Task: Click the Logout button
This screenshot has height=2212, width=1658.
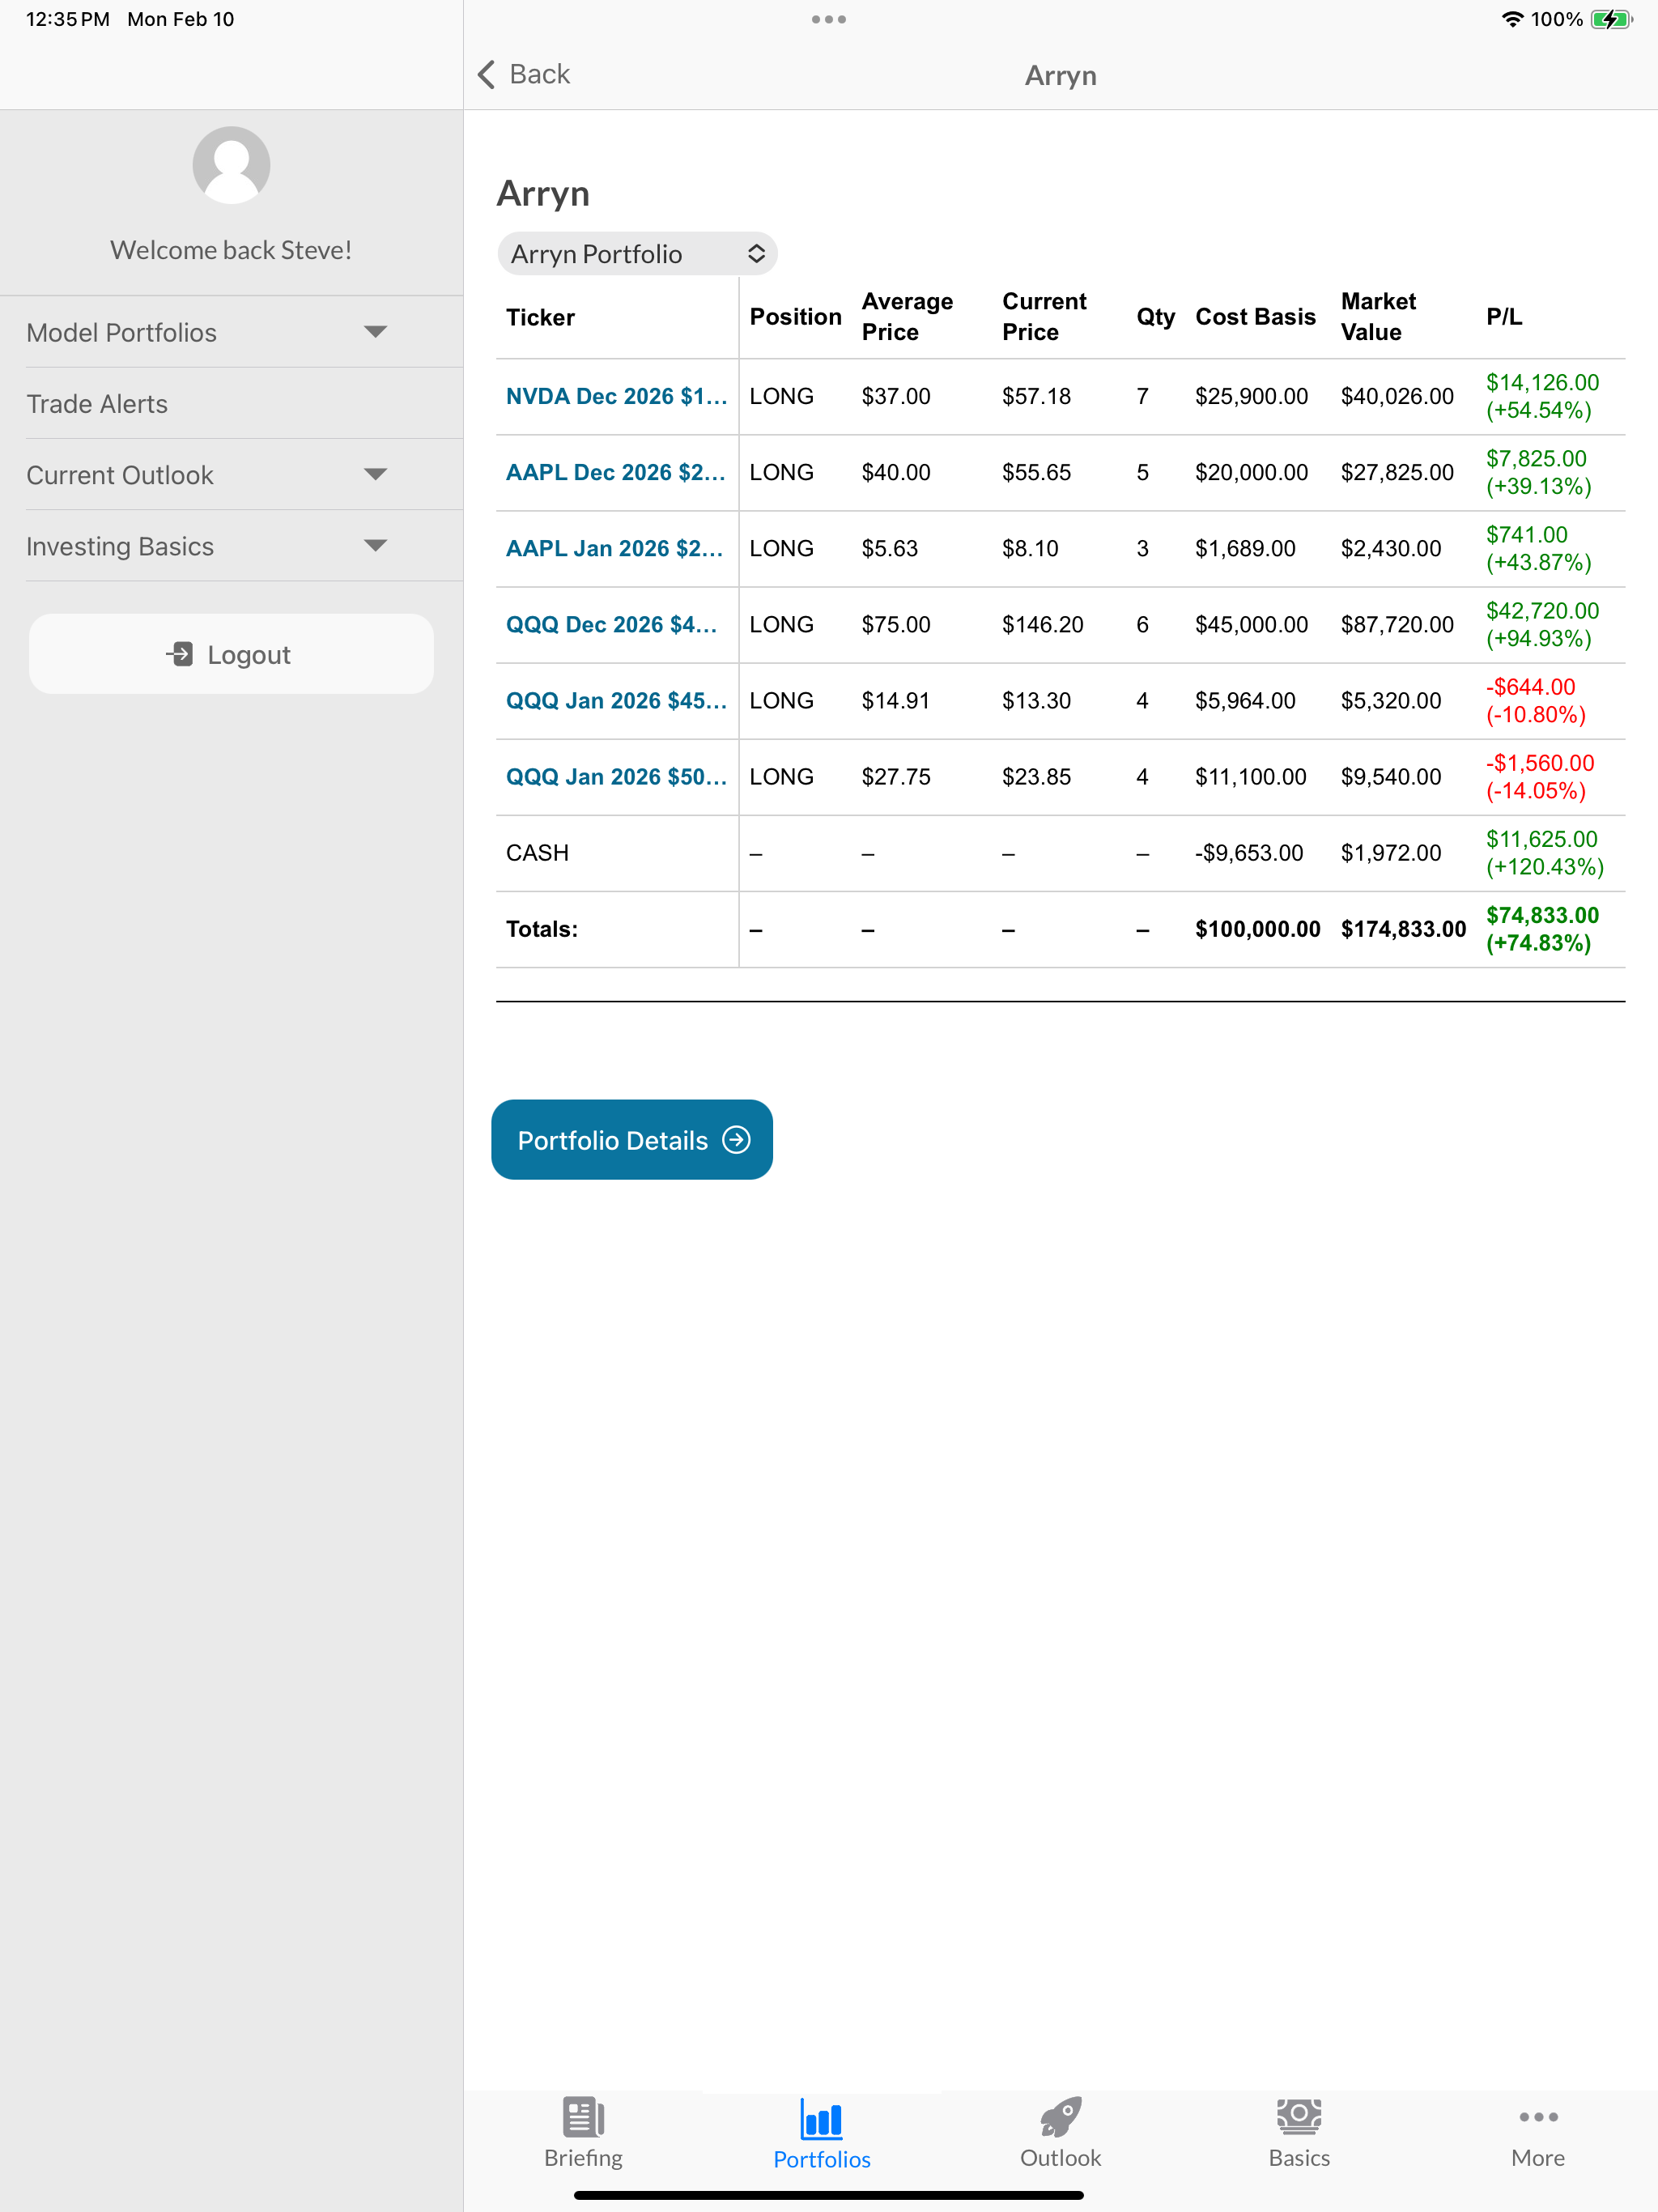Action: point(231,654)
